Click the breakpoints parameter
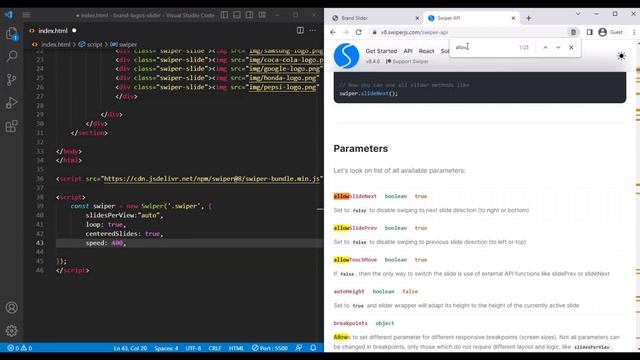This screenshot has width=640, height=360. [x=350, y=323]
